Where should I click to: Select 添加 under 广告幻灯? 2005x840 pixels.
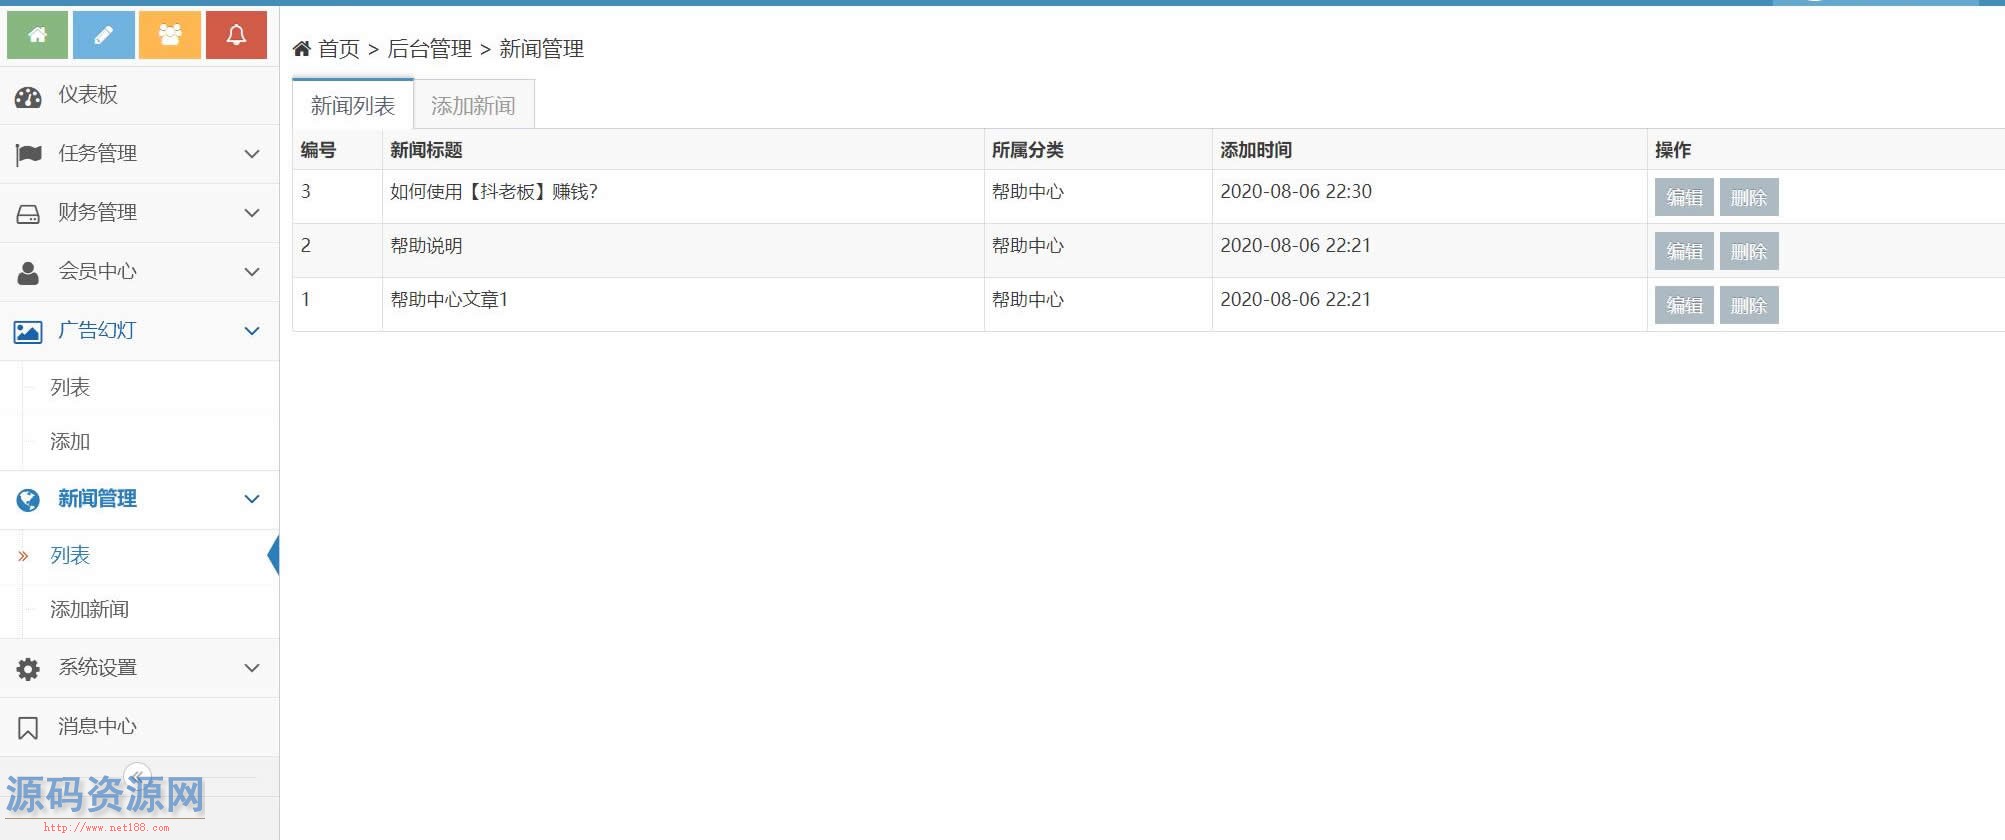[70, 441]
